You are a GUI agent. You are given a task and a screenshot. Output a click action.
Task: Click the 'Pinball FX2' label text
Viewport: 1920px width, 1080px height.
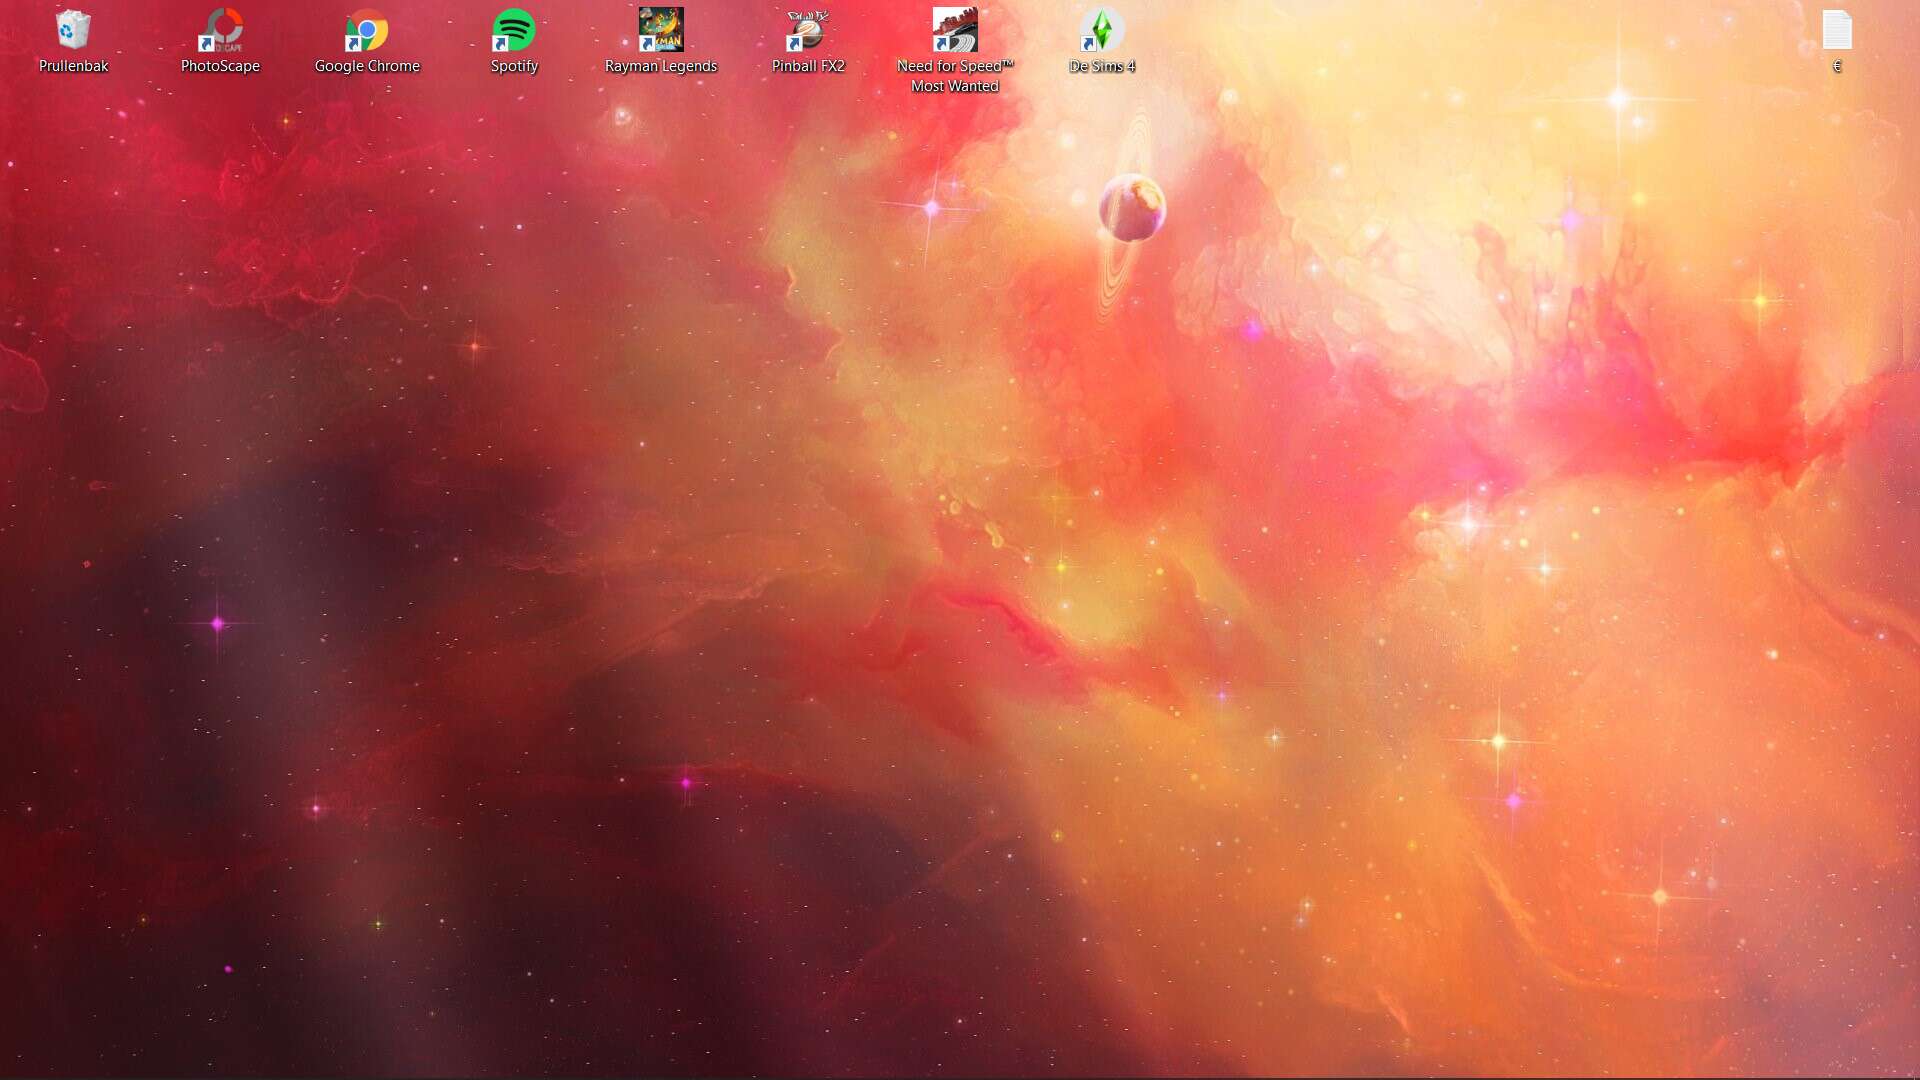coord(808,66)
